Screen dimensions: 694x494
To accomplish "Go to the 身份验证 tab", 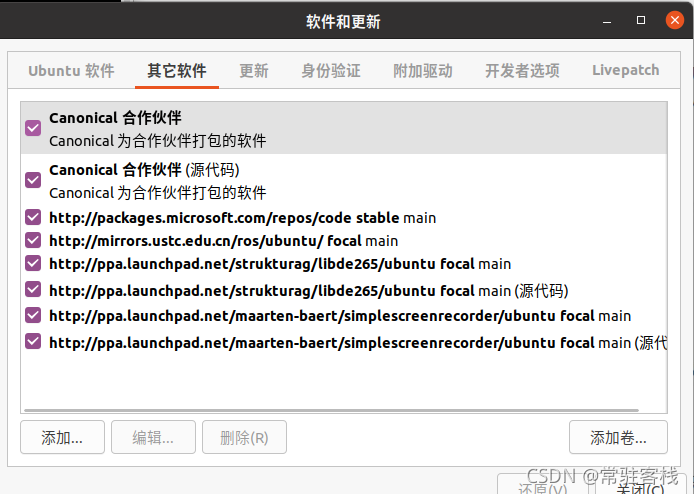I will point(331,70).
